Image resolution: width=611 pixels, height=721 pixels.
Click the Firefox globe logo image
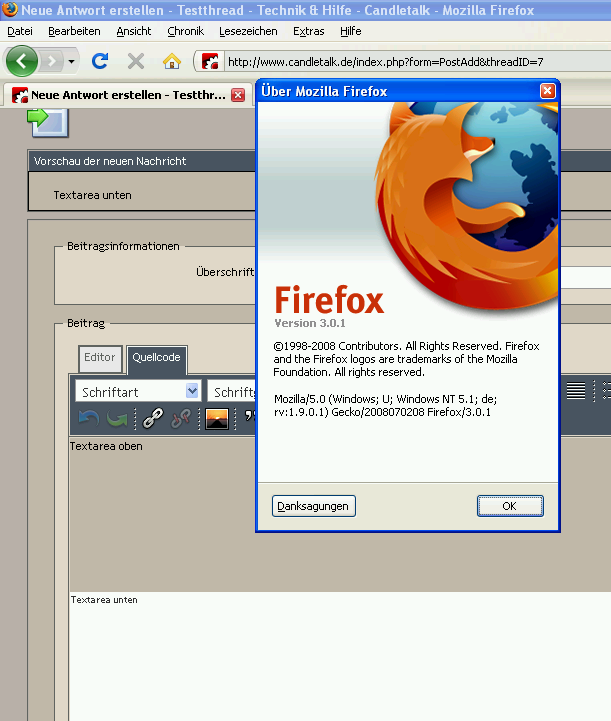coord(467,206)
